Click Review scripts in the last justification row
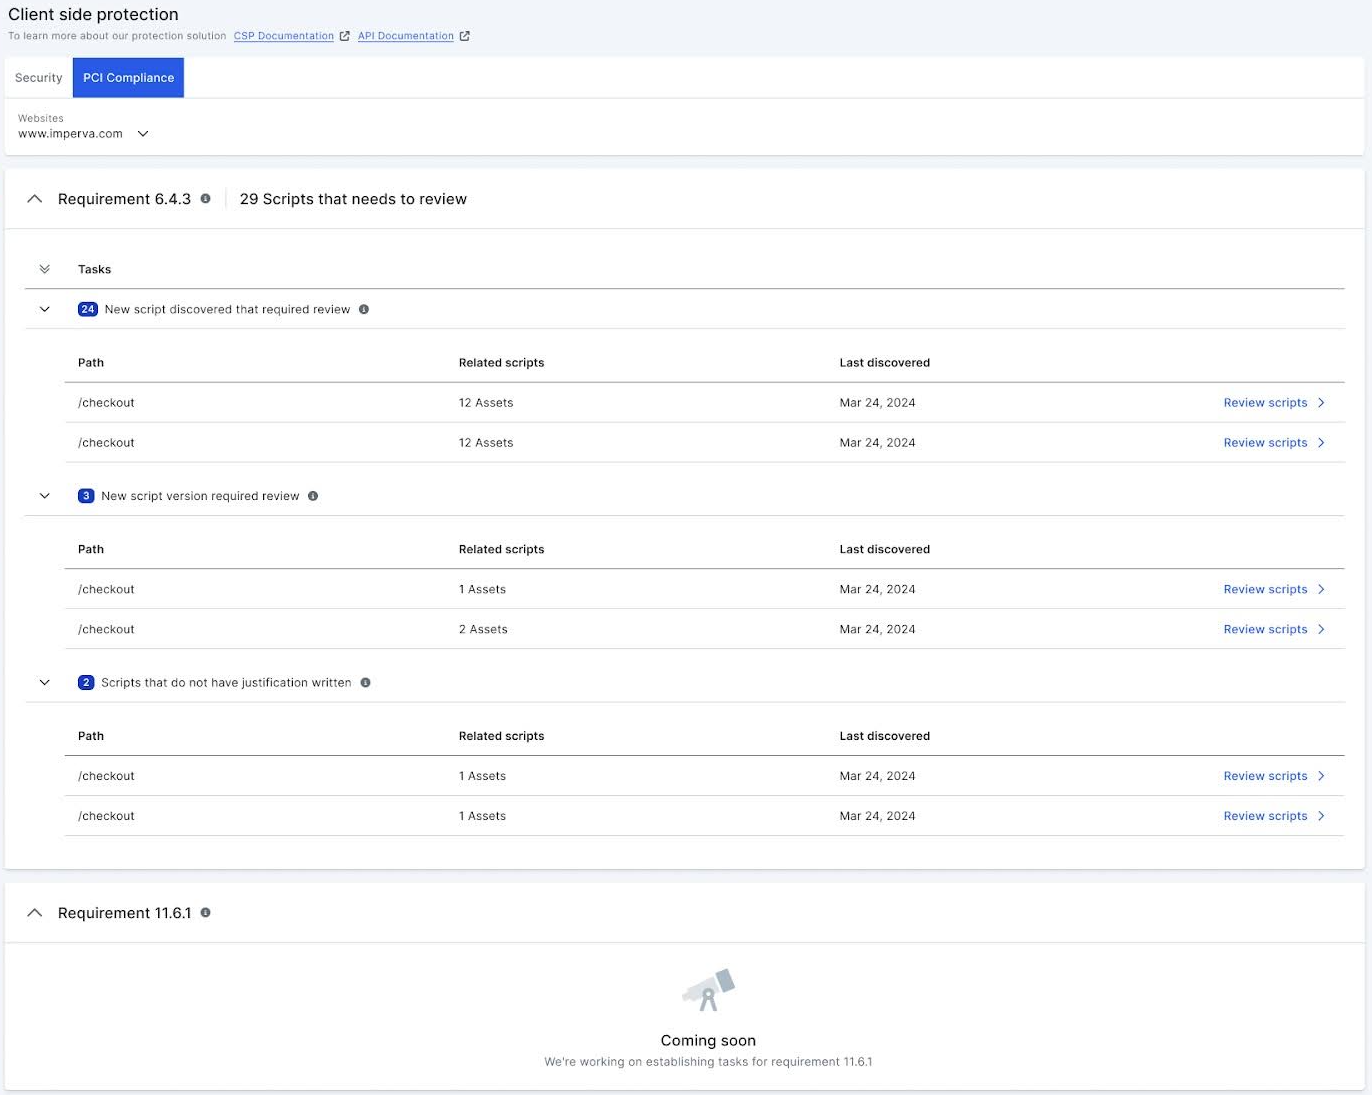Image resolution: width=1372 pixels, height=1095 pixels. click(1265, 815)
